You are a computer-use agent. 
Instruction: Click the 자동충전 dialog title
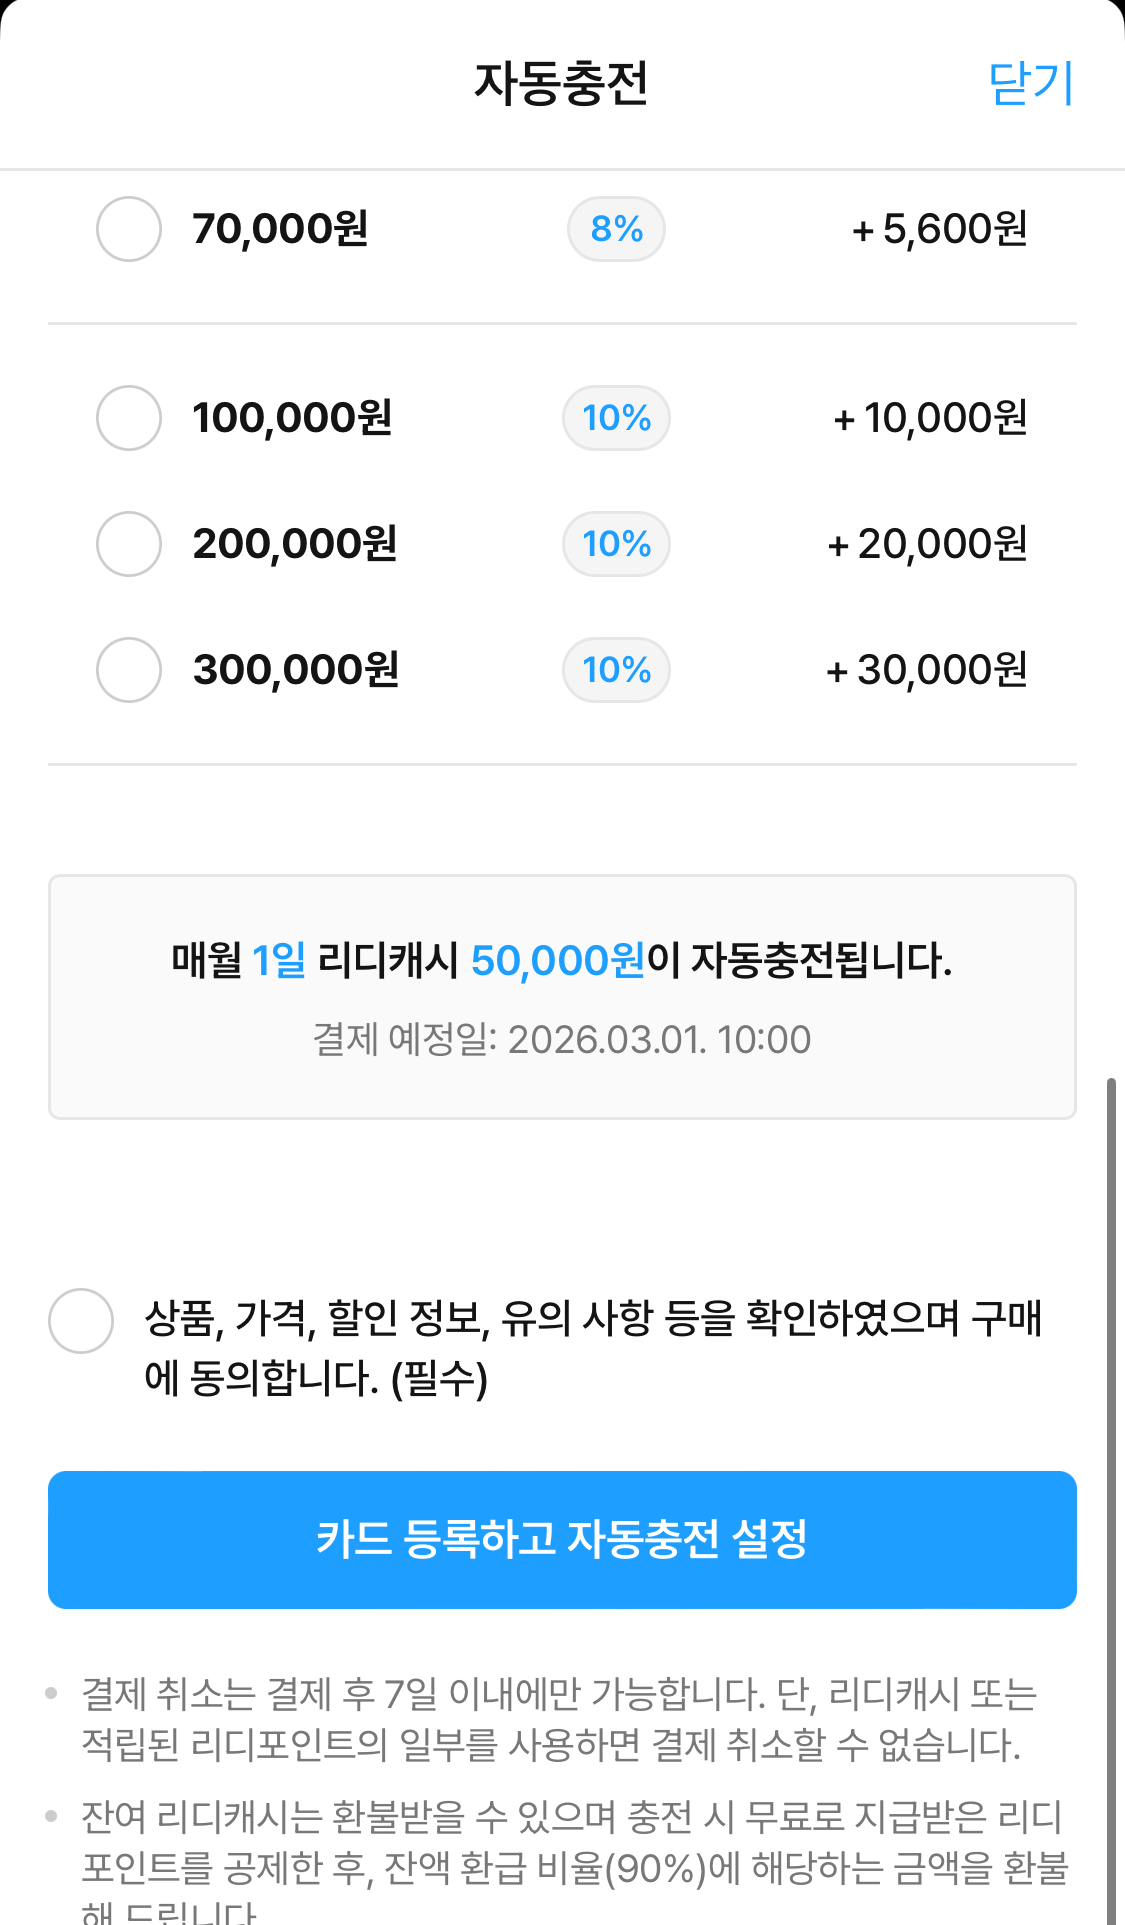pyautogui.click(x=561, y=83)
